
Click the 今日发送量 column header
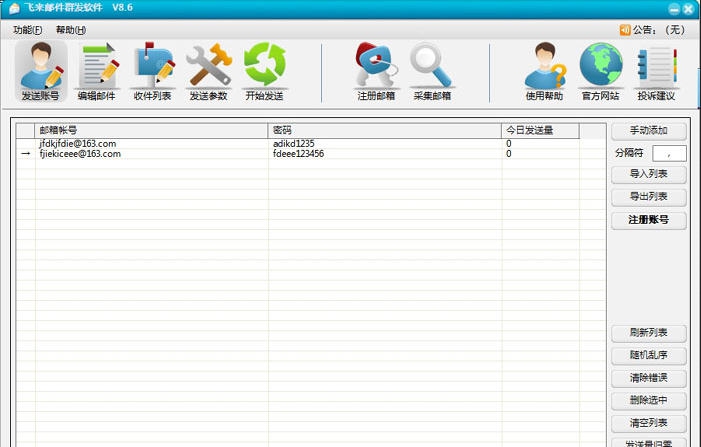pyautogui.click(x=540, y=131)
